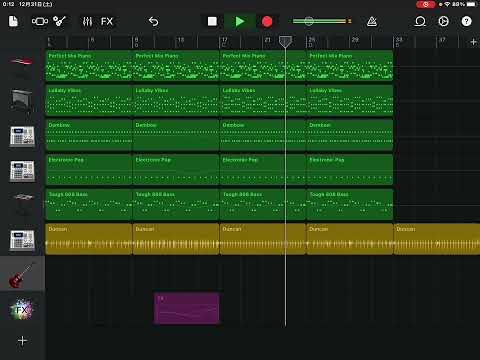
Task: Select Tough 808 Bass region at bar 1
Action: coord(89,204)
